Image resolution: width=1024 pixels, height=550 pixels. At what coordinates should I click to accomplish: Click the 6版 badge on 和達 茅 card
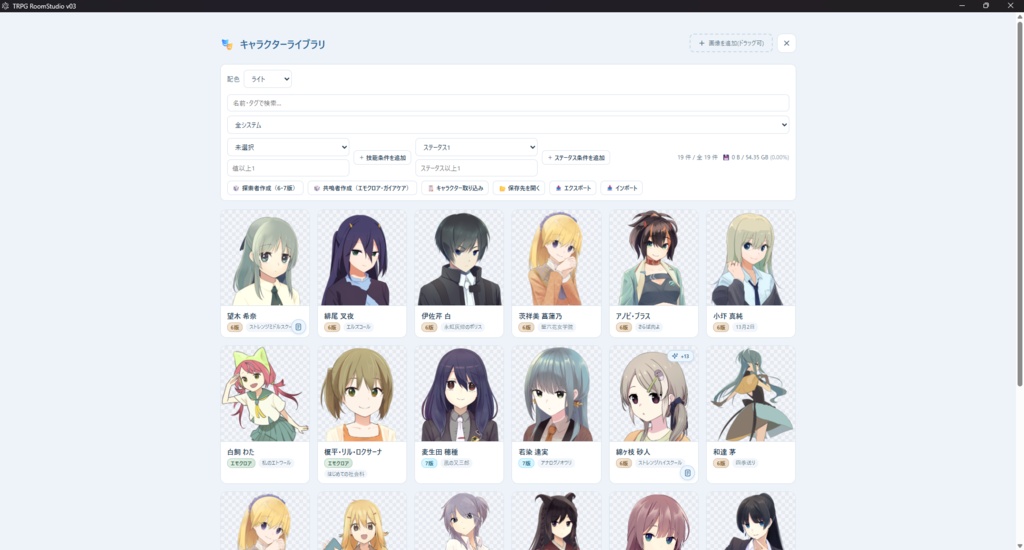click(721, 463)
